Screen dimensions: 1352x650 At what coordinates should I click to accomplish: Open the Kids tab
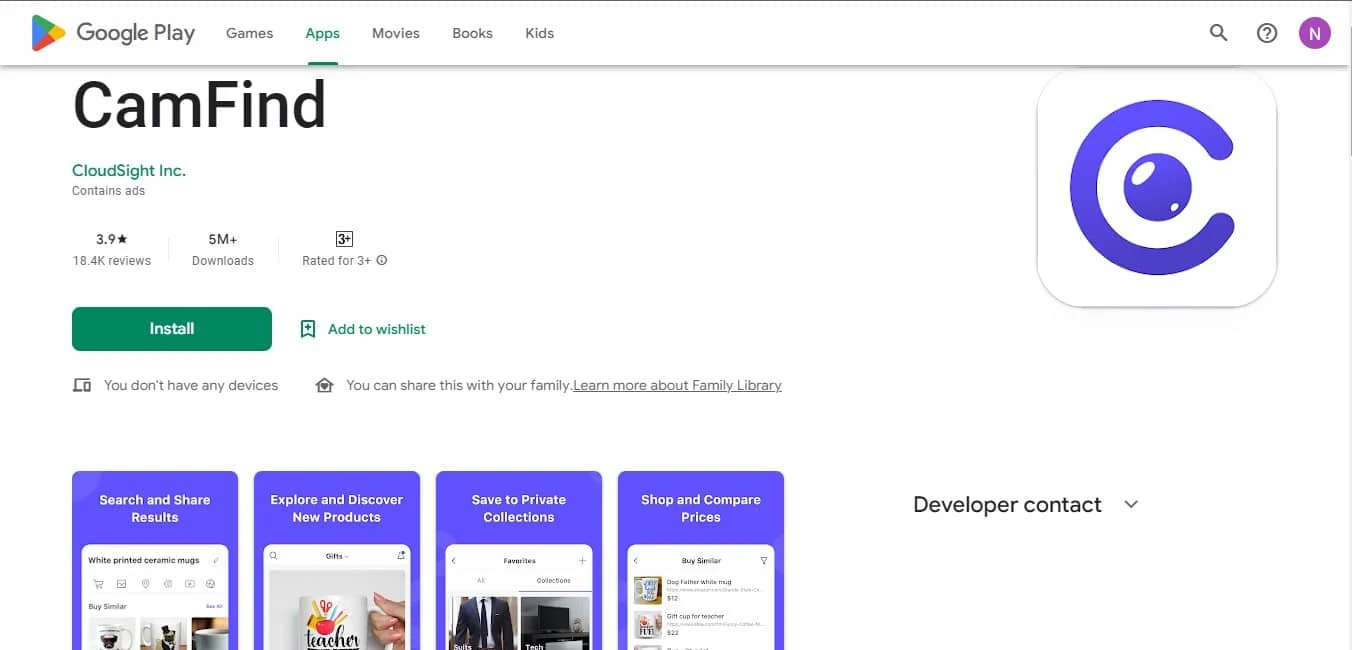(539, 33)
